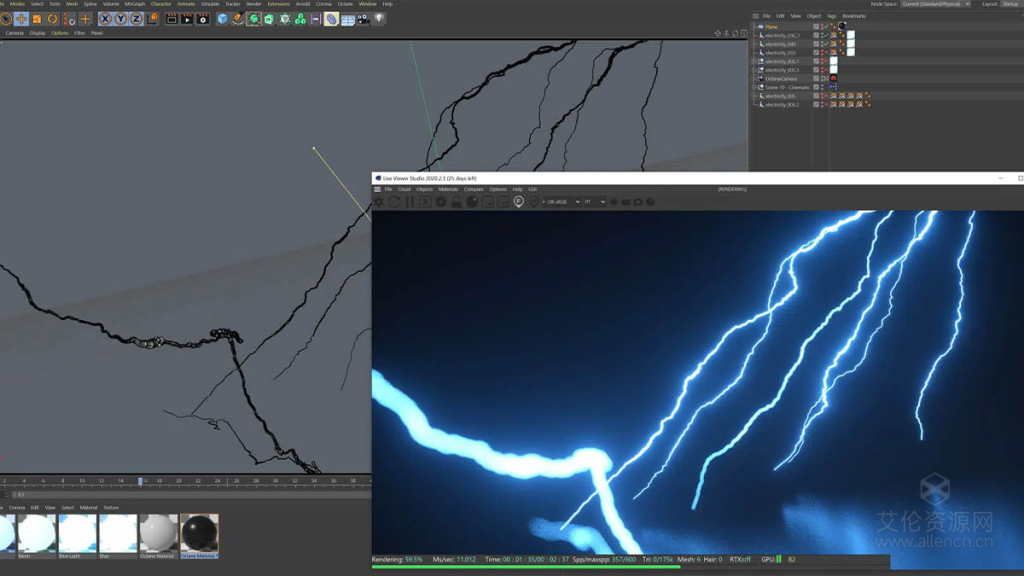Restart render in Live Viewer
1024x576 pixels.
[394, 202]
